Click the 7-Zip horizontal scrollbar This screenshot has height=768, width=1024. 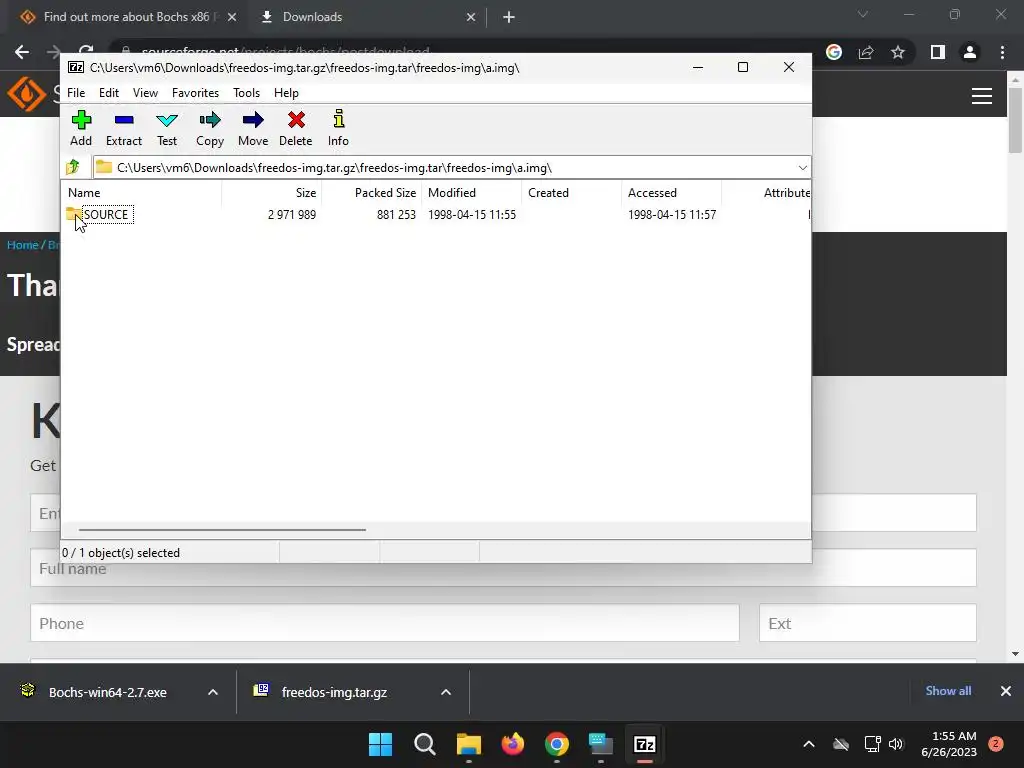tap(222, 530)
